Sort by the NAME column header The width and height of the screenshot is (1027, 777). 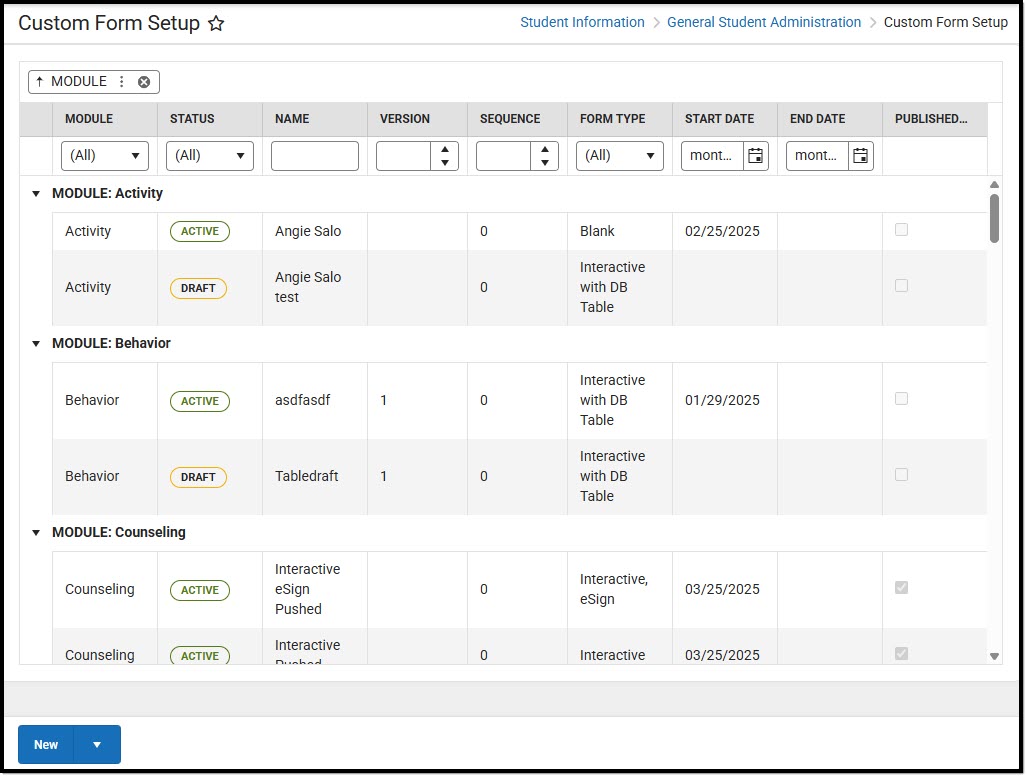point(292,119)
